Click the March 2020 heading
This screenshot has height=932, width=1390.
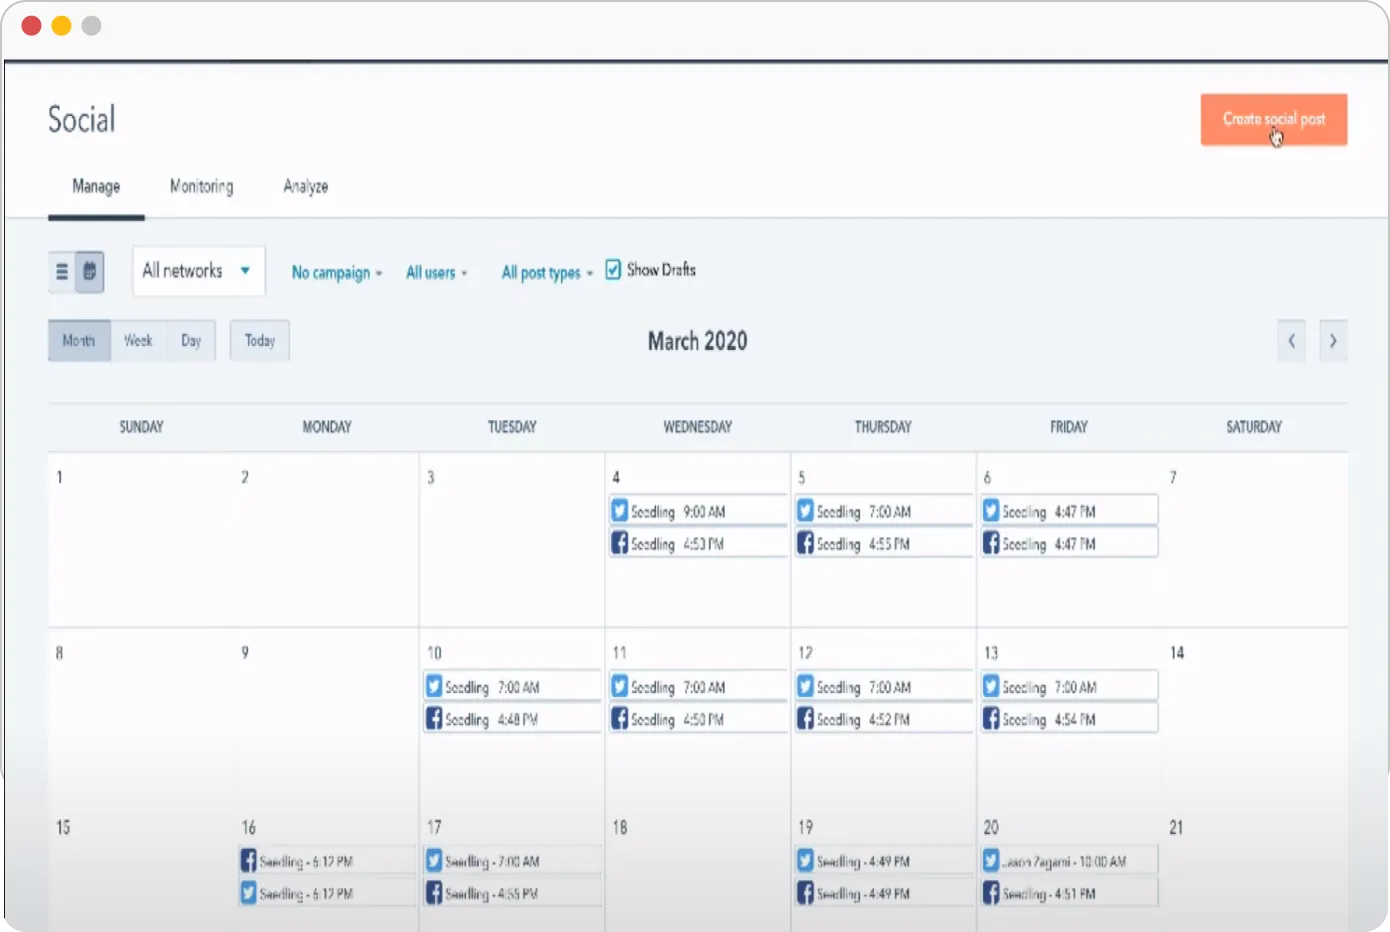(x=697, y=341)
